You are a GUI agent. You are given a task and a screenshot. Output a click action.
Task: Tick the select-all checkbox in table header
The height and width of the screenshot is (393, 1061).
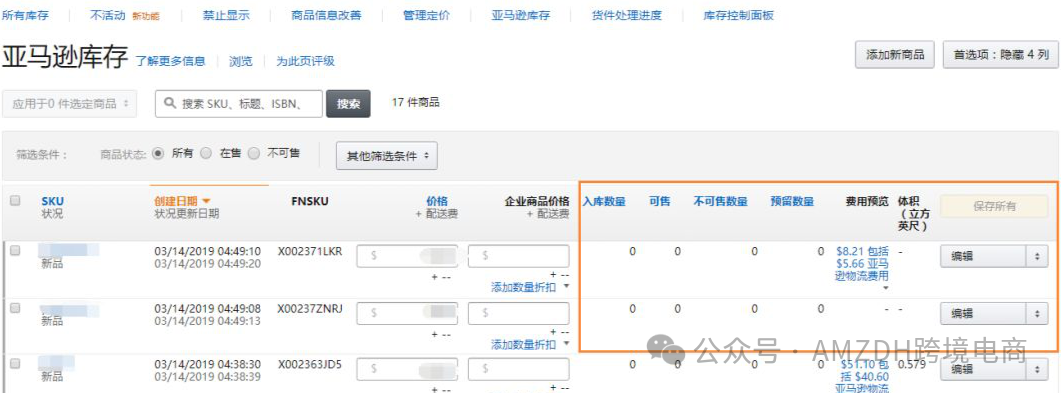tap(15, 200)
